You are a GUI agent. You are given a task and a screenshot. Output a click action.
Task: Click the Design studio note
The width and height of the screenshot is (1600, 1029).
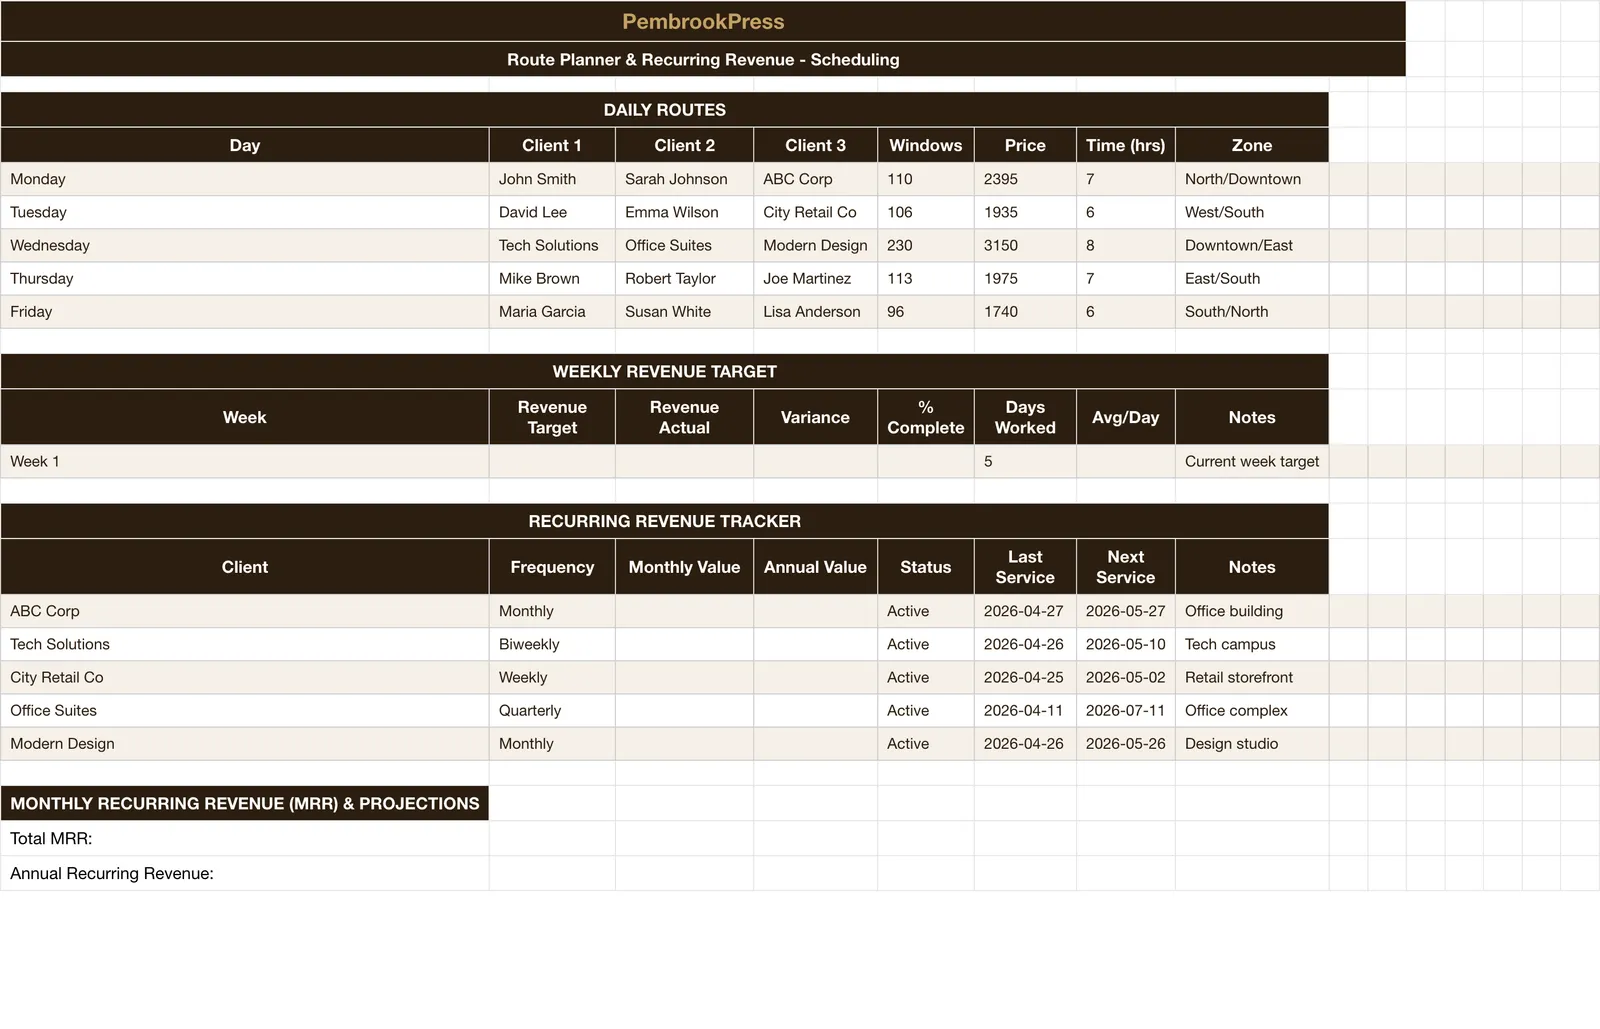click(x=1252, y=743)
